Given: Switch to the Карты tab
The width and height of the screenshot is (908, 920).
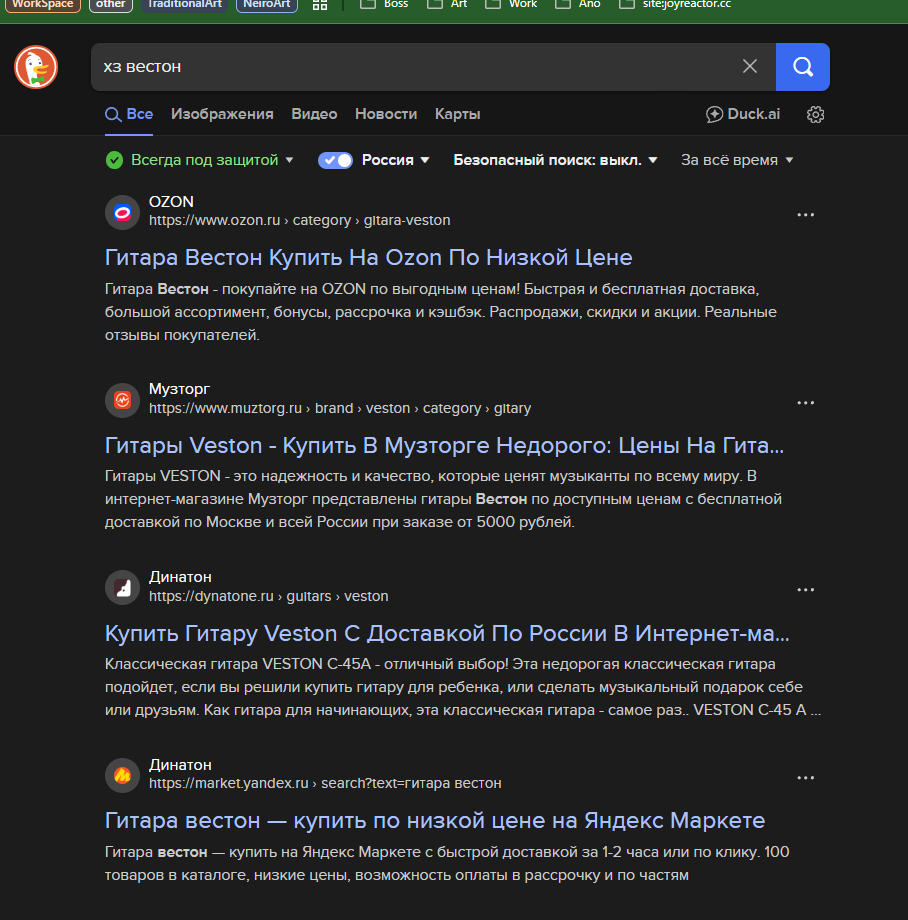Looking at the screenshot, I should [458, 114].
